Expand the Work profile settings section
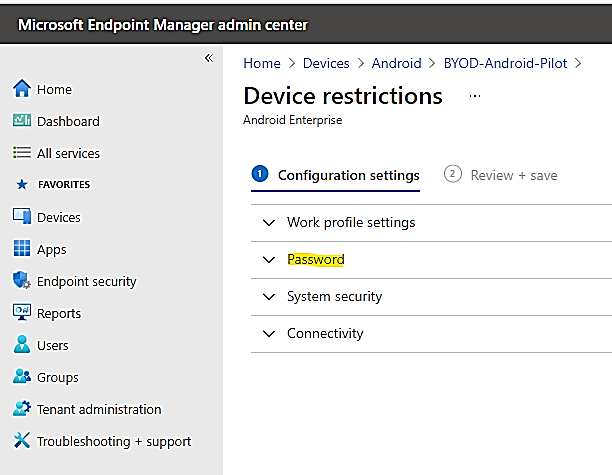Image resolution: width=612 pixels, height=475 pixels. [350, 222]
